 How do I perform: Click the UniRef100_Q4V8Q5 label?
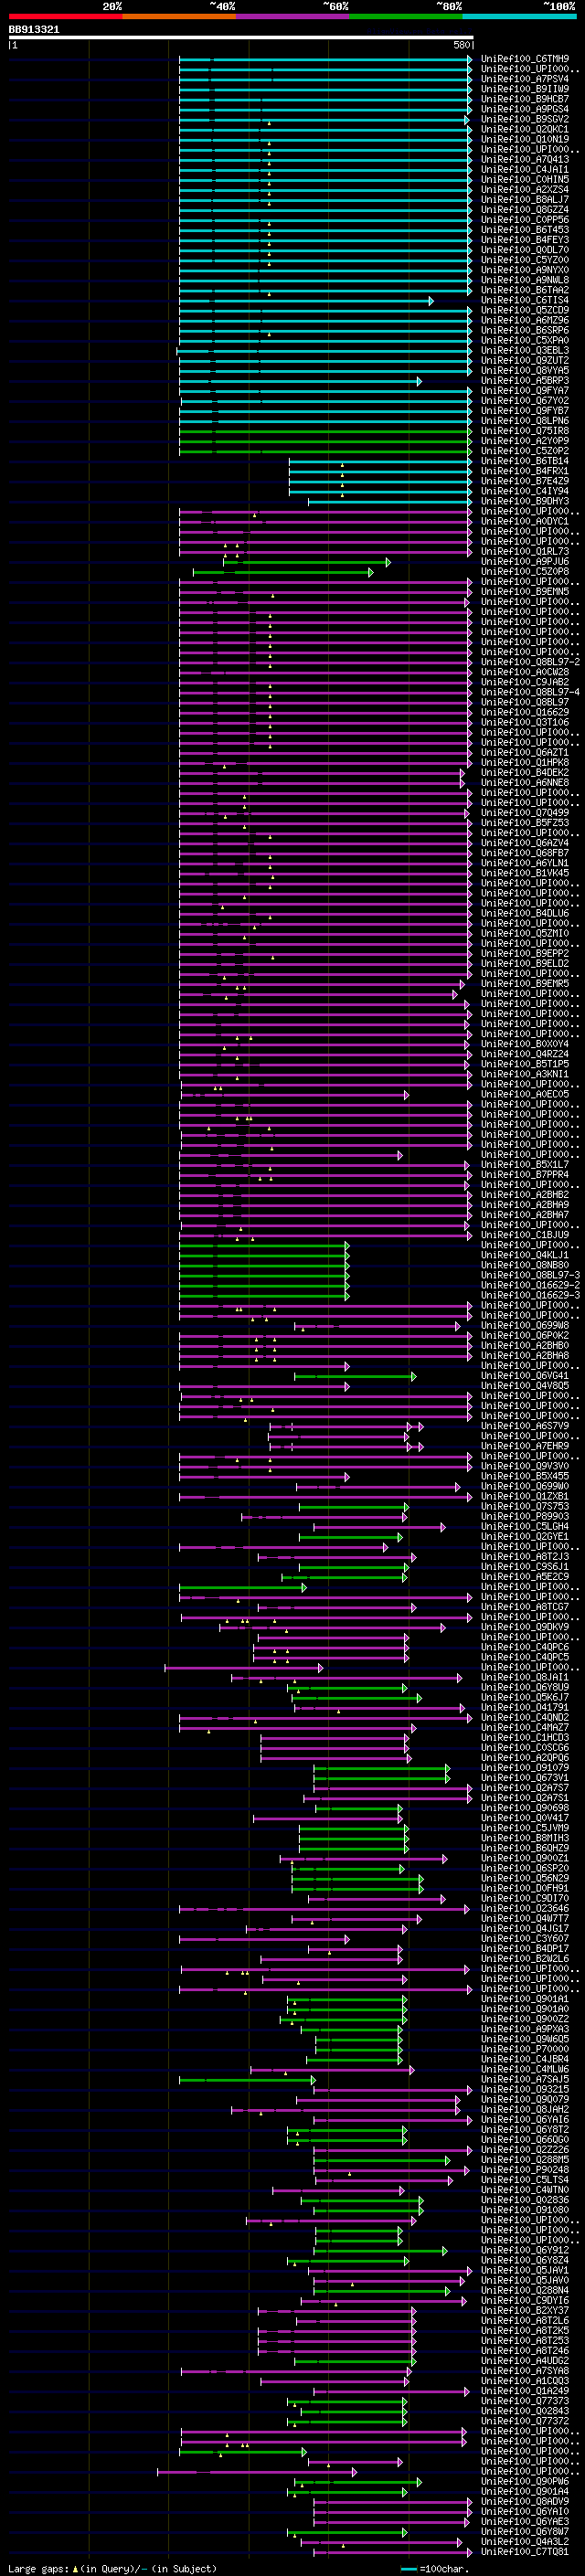(525, 1387)
